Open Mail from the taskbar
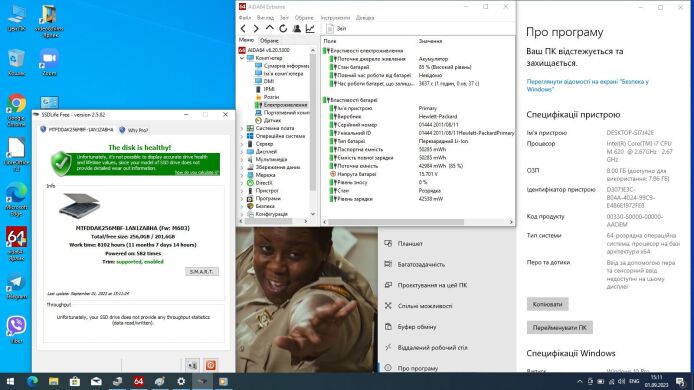Screen dimensions: 694x390 pyautogui.click(x=96, y=381)
